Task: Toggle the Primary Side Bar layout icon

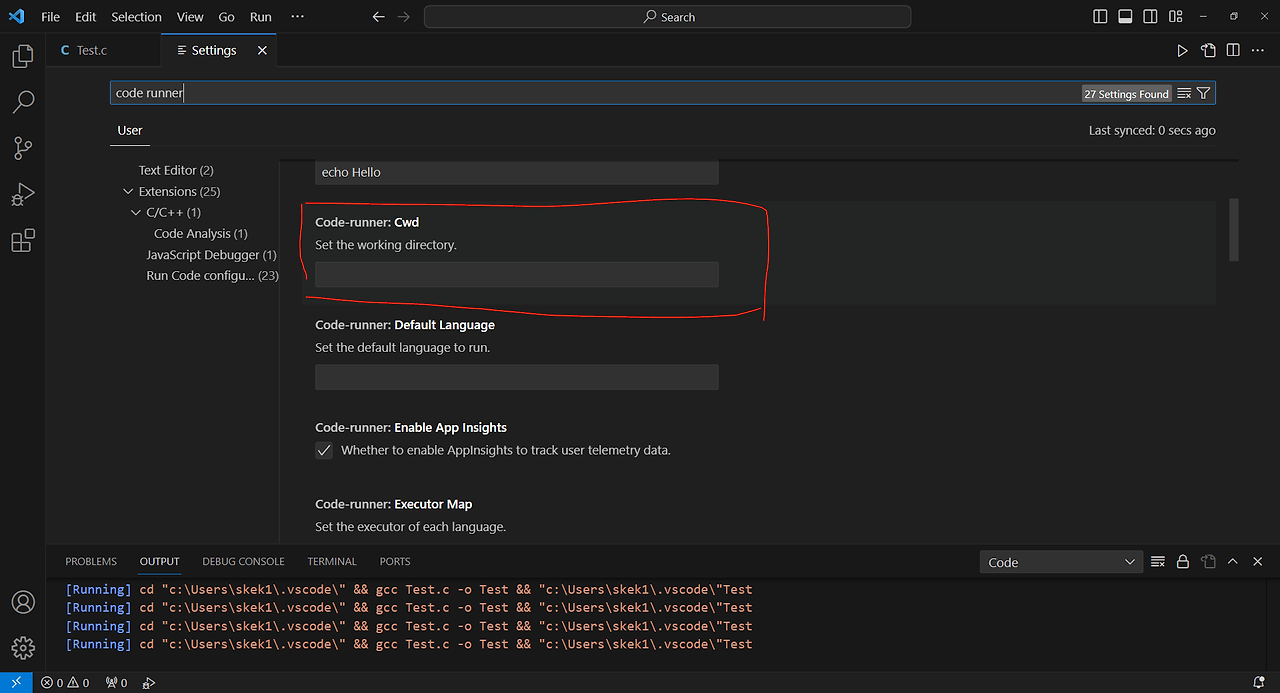Action: (1100, 17)
